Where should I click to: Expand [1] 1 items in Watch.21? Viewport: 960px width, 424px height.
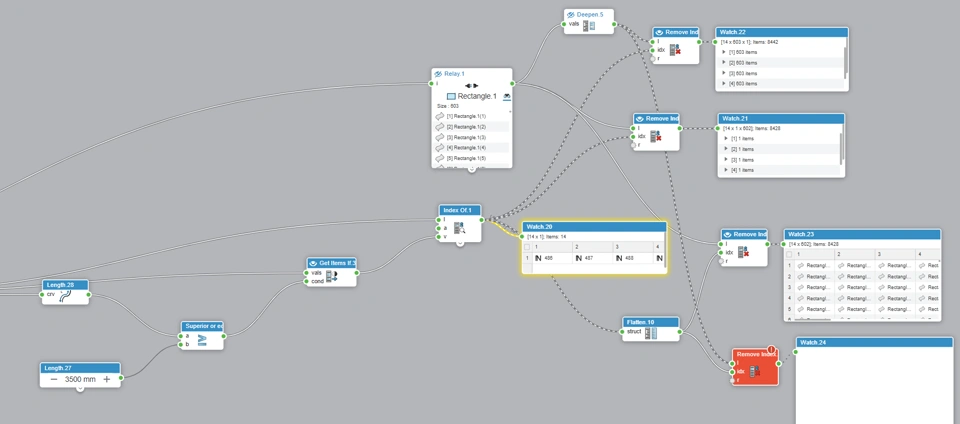(727, 138)
